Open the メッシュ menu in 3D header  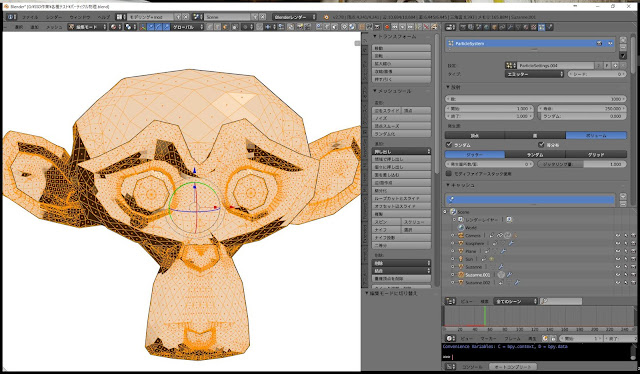[54, 27]
